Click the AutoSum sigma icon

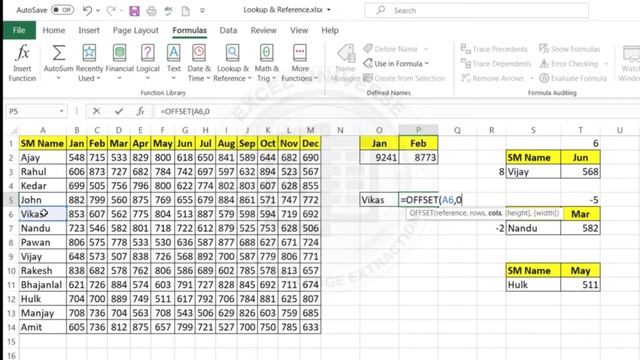point(59,53)
